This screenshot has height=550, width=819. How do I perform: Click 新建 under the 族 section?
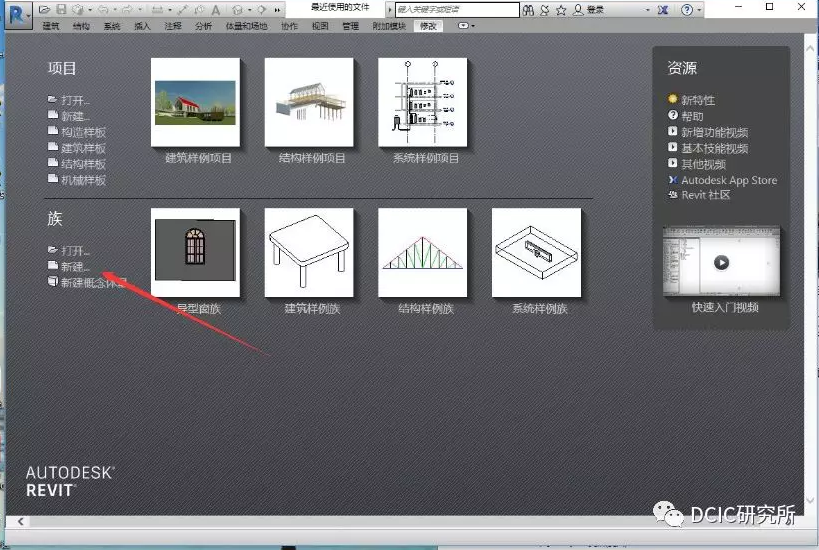69,266
